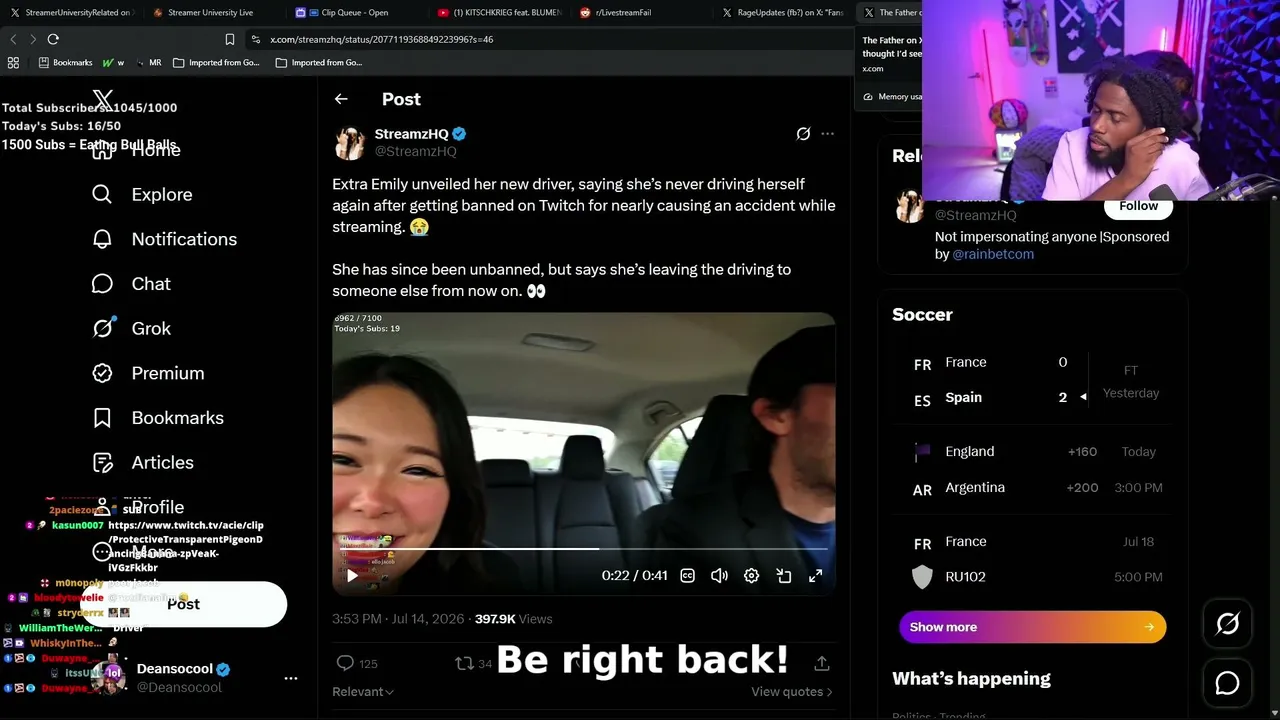Open the France vs Spain final score row
The height and width of the screenshot is (720, 1280).
pyautogui.click(x=1032, y=380)
